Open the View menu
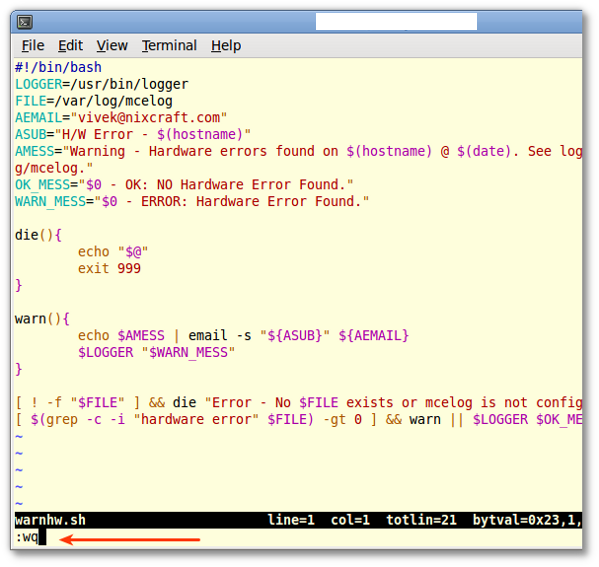Image resolution: width=599 pixels, height=567 pixels. [x=112, y=46]
